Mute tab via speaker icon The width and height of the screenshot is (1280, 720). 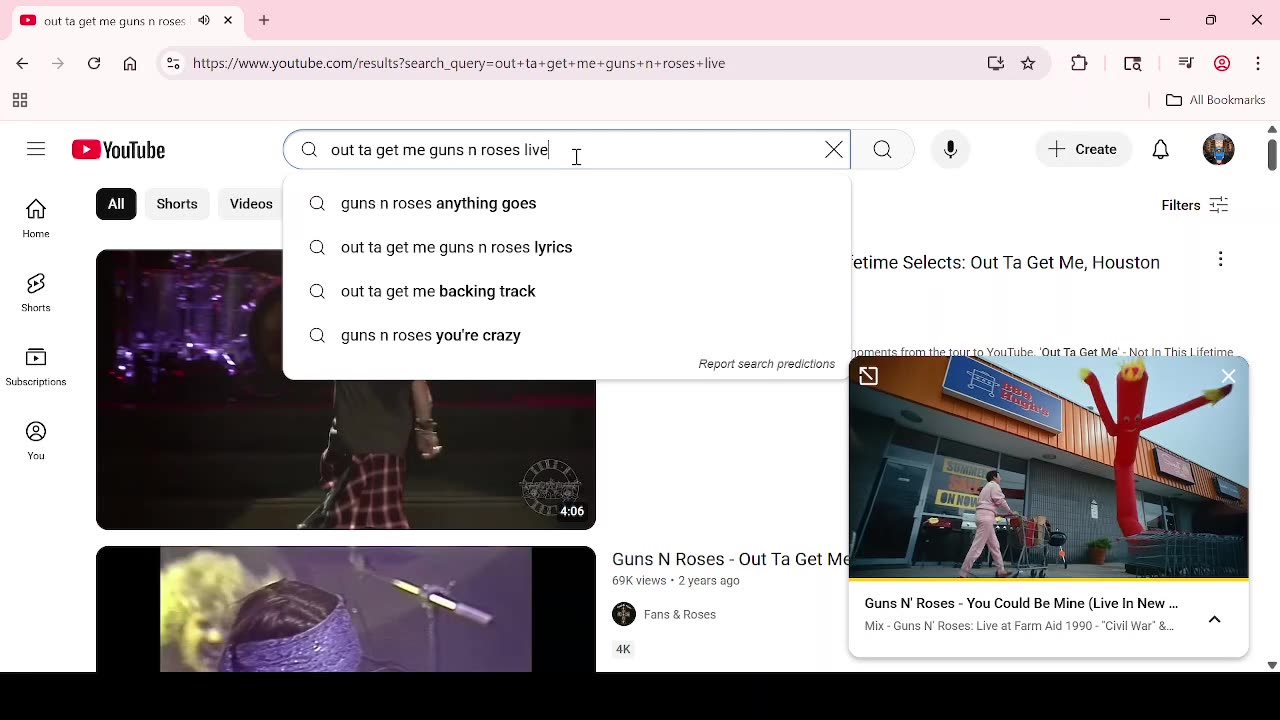click(204, 20)
